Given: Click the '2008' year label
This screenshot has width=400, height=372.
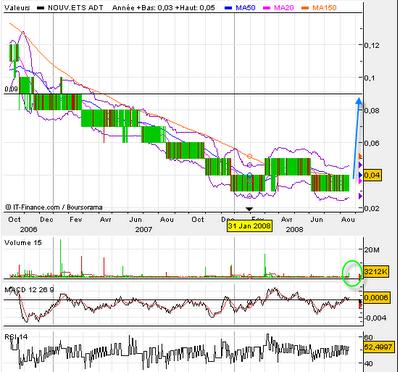Looking at the screenshot, I should click(295, 230).
